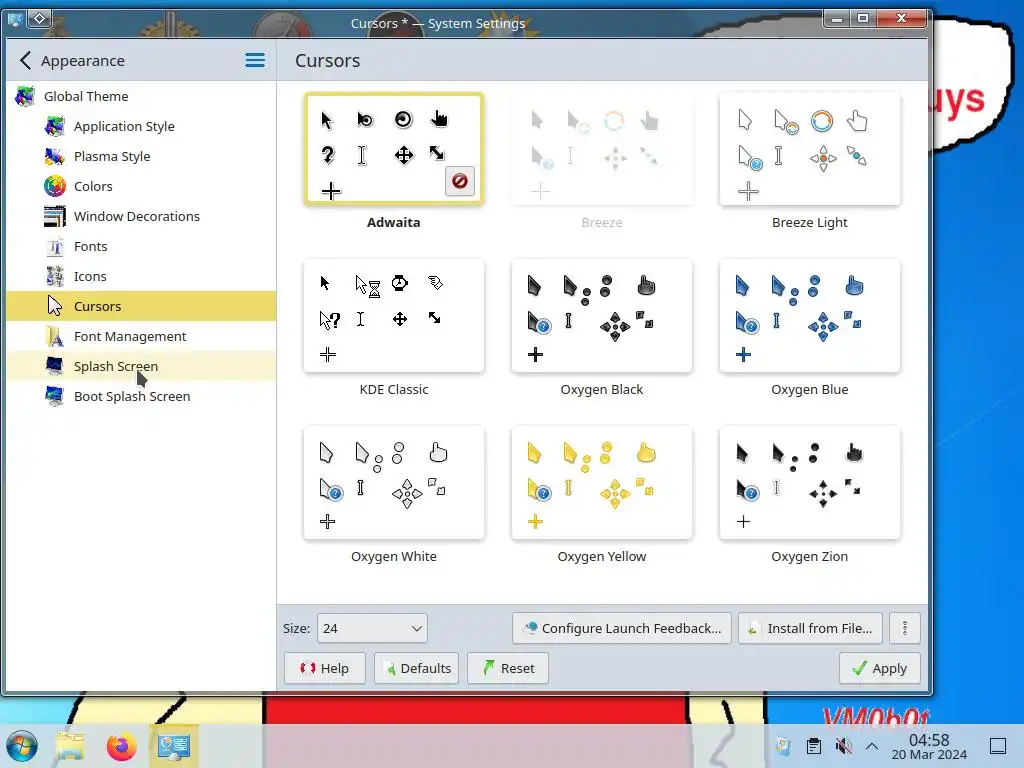Click the Icons sidebar icon
The height and width of the screenshot is (768, 1024).
[x=55, y=276]
